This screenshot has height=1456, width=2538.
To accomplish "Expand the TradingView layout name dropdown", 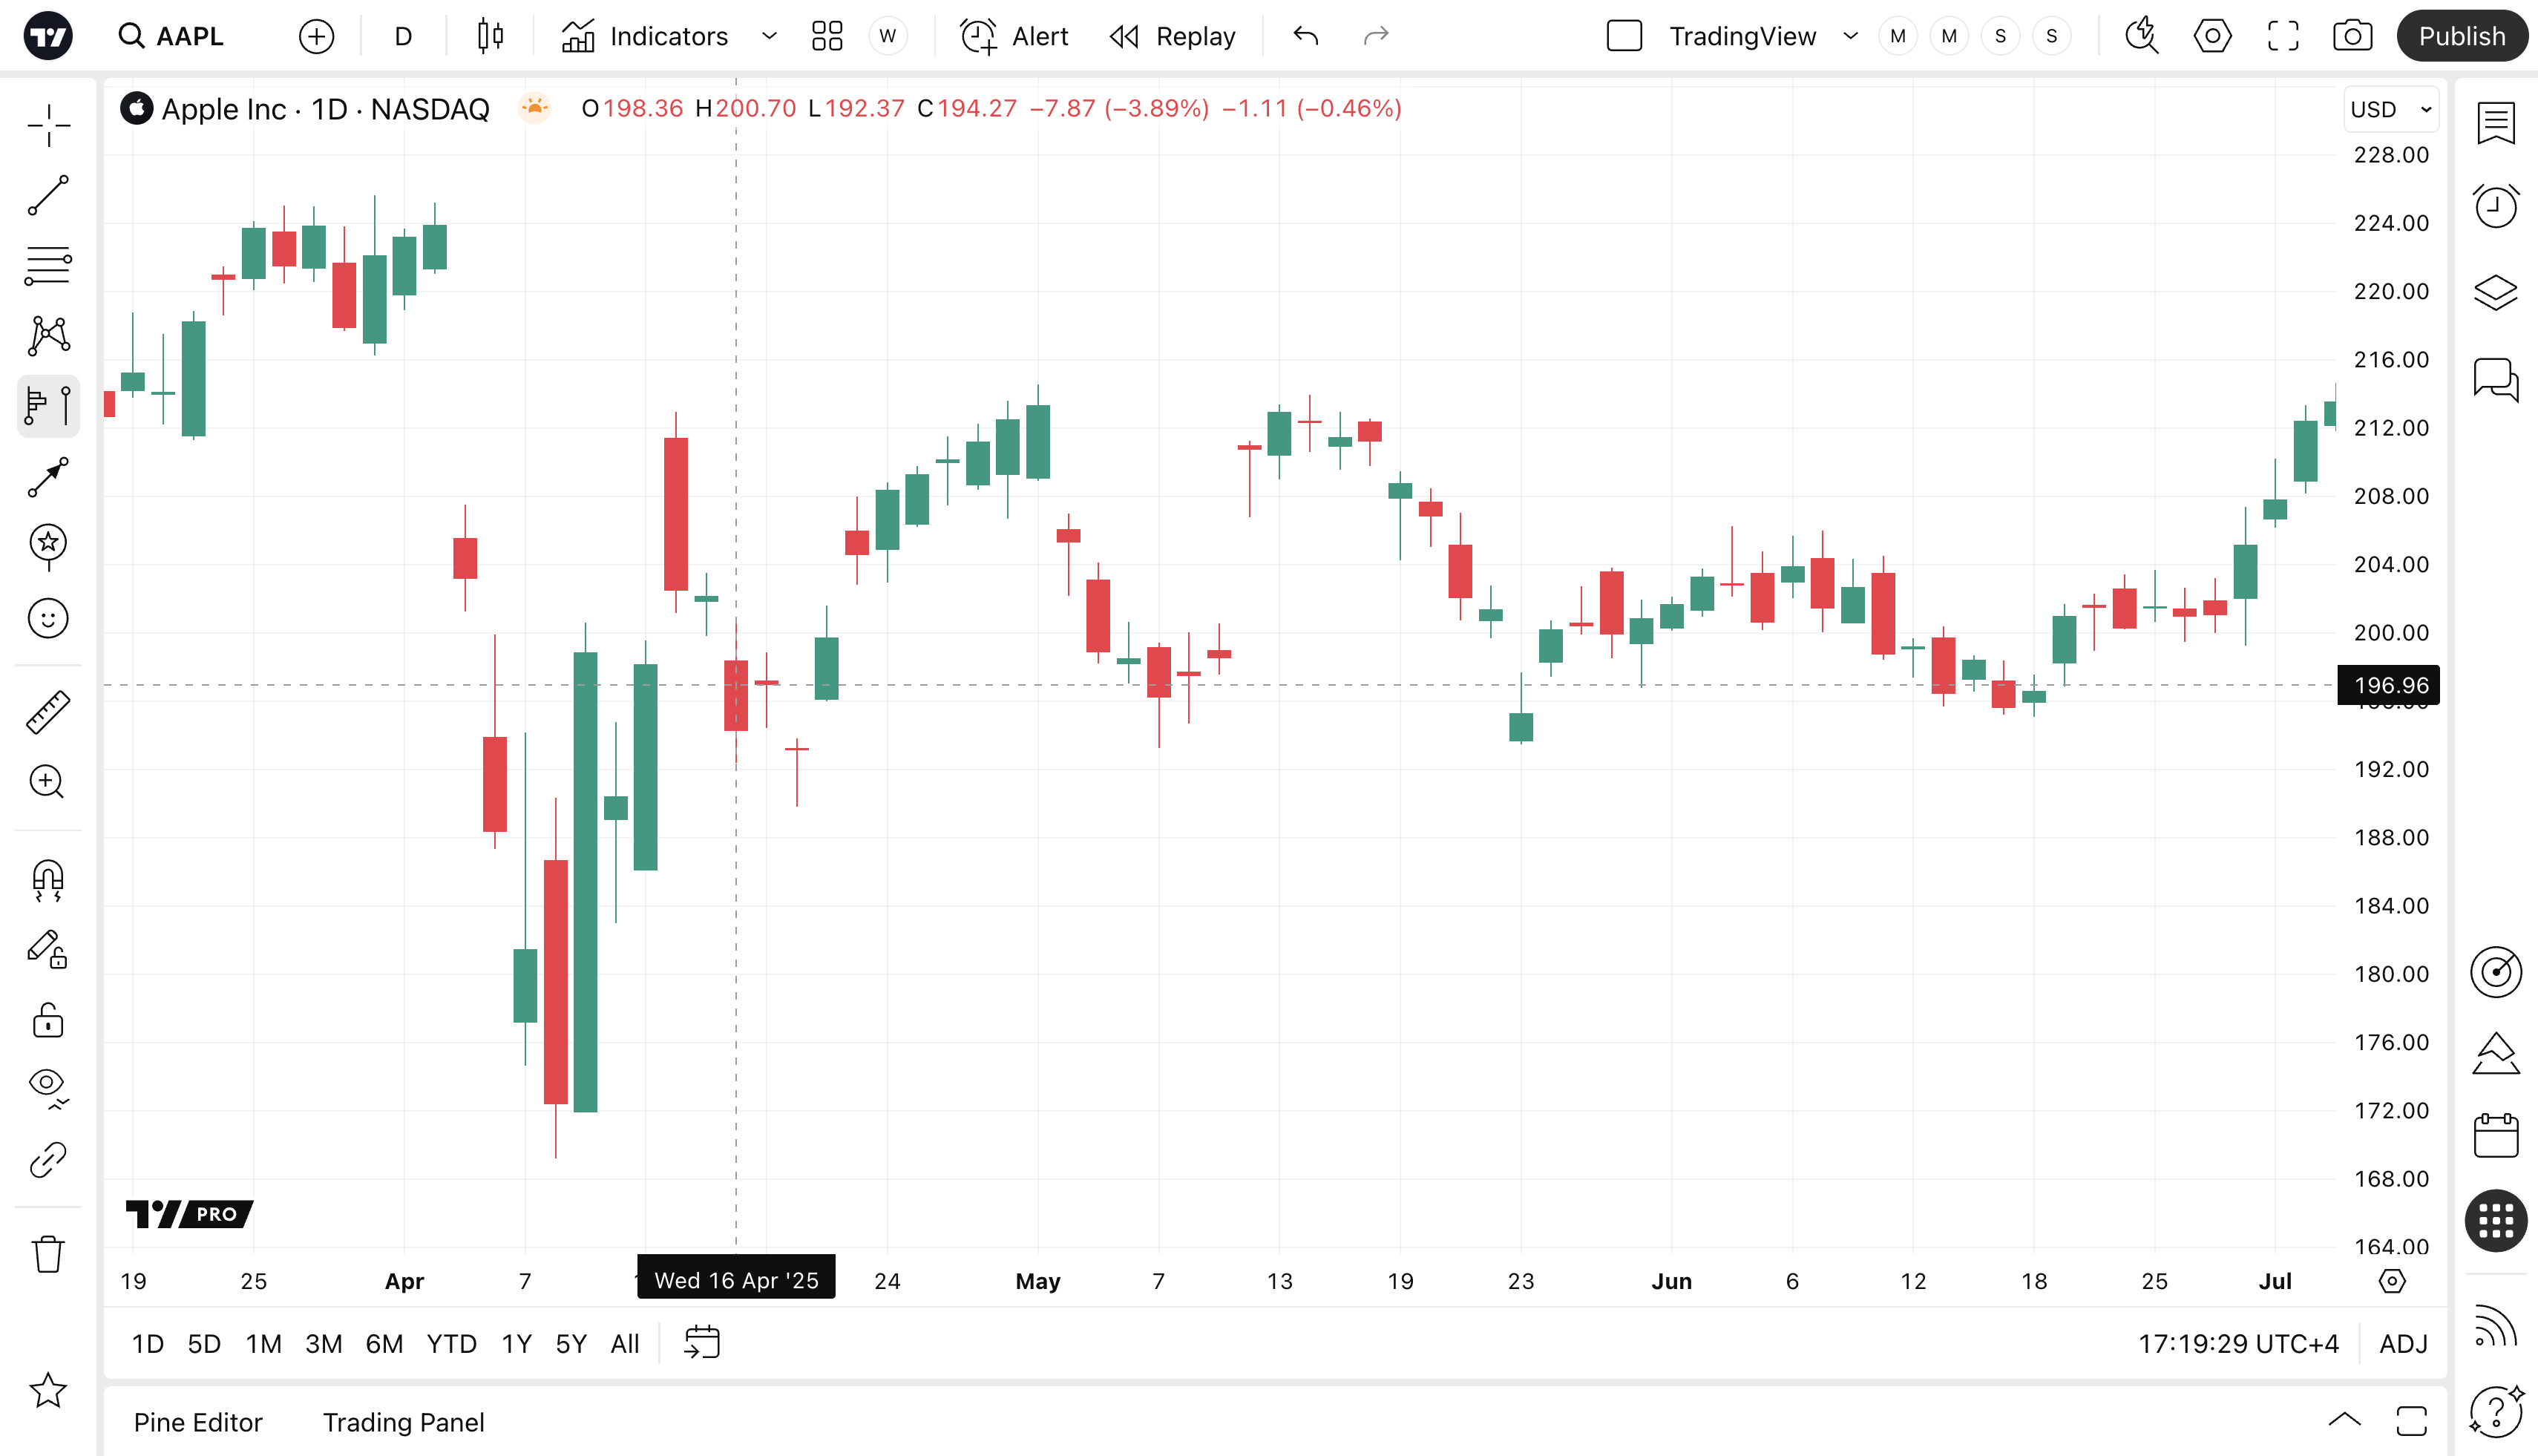I will (x=1850, y=37).
